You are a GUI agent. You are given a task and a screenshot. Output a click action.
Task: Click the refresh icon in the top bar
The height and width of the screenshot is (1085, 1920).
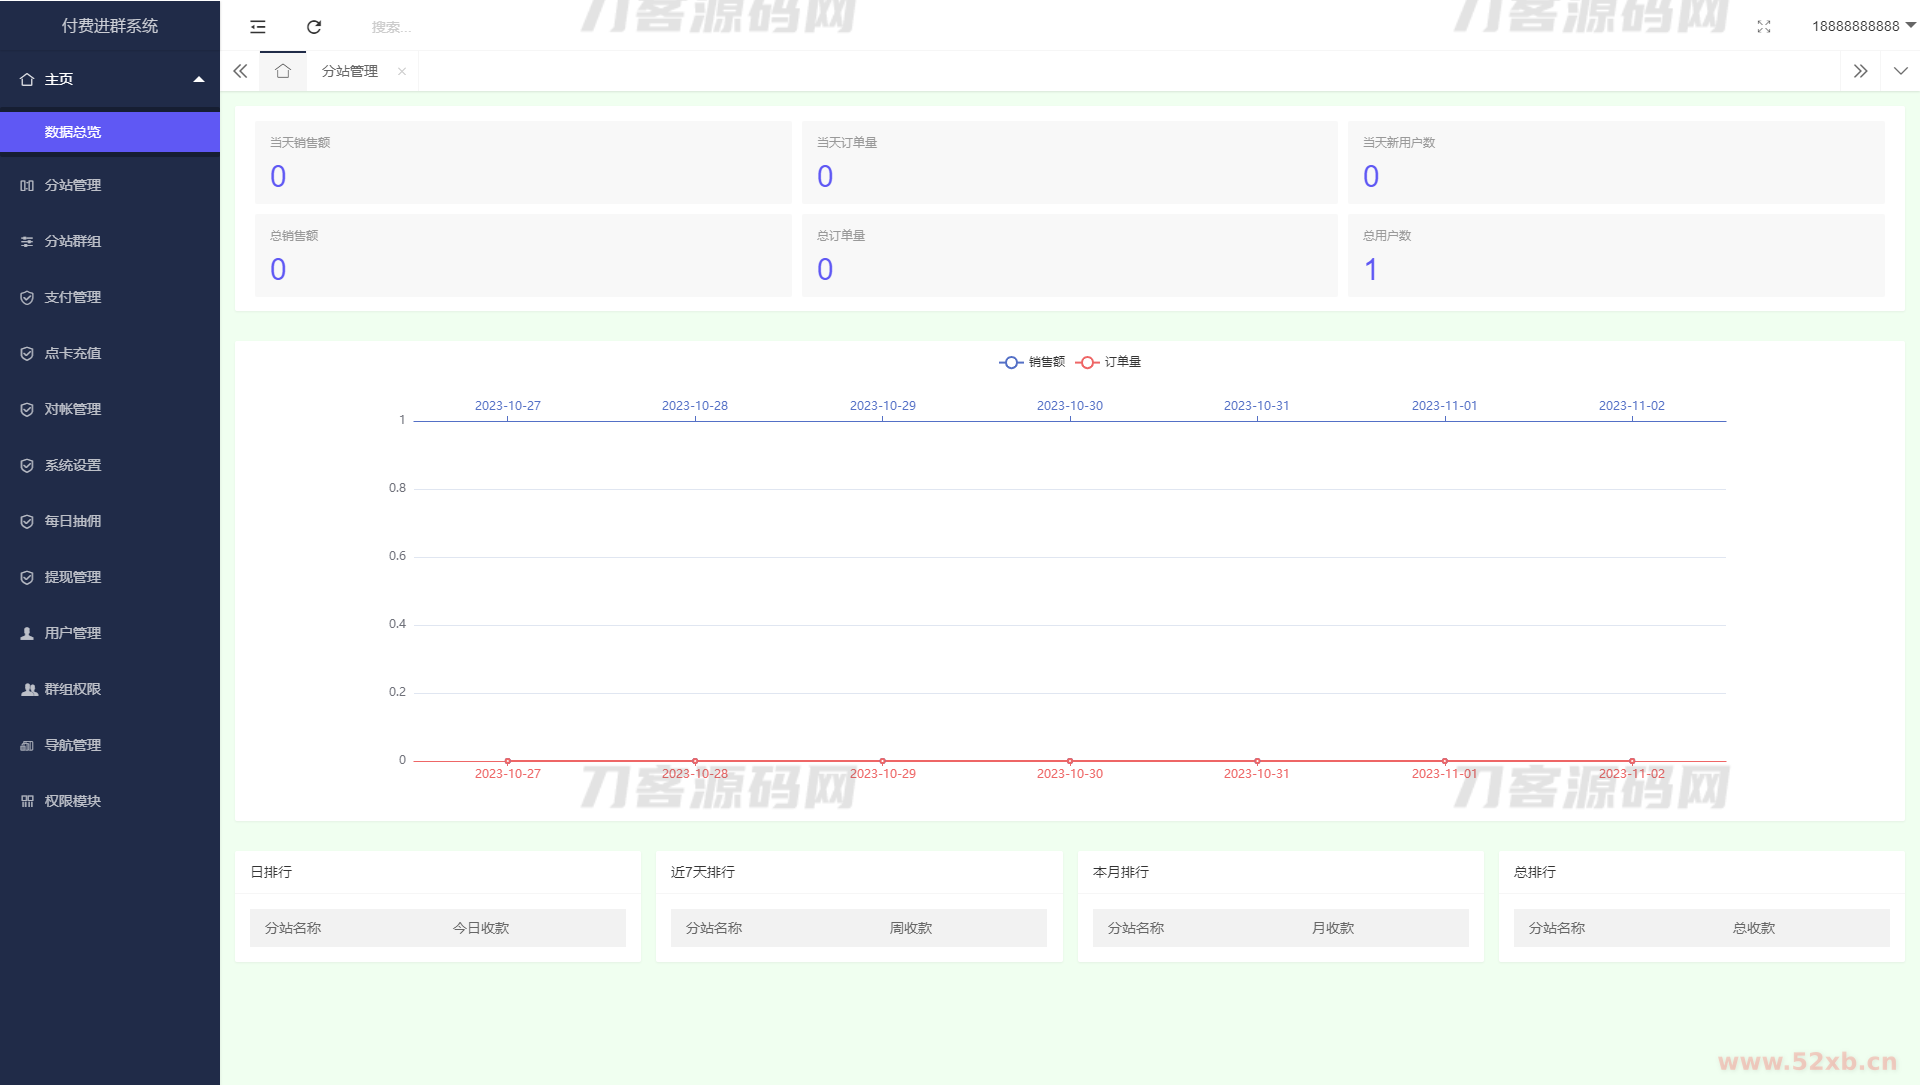(x=314, y=27)
